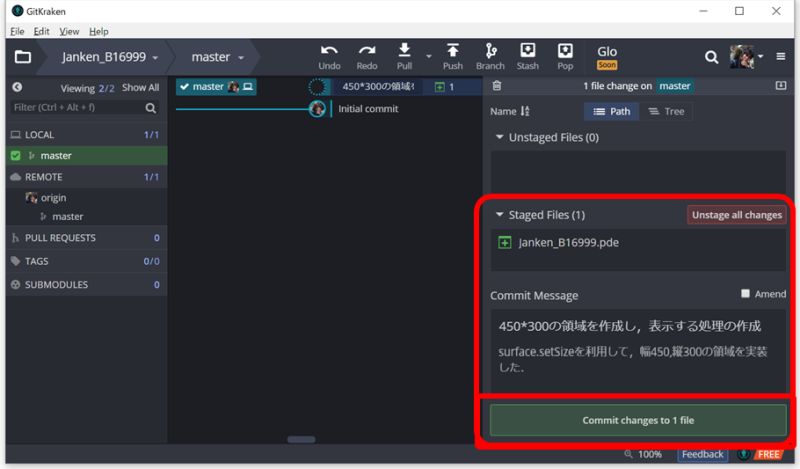Open the master branch dropdown
This screenshot has height=469, width=800.
click(218, 57)
